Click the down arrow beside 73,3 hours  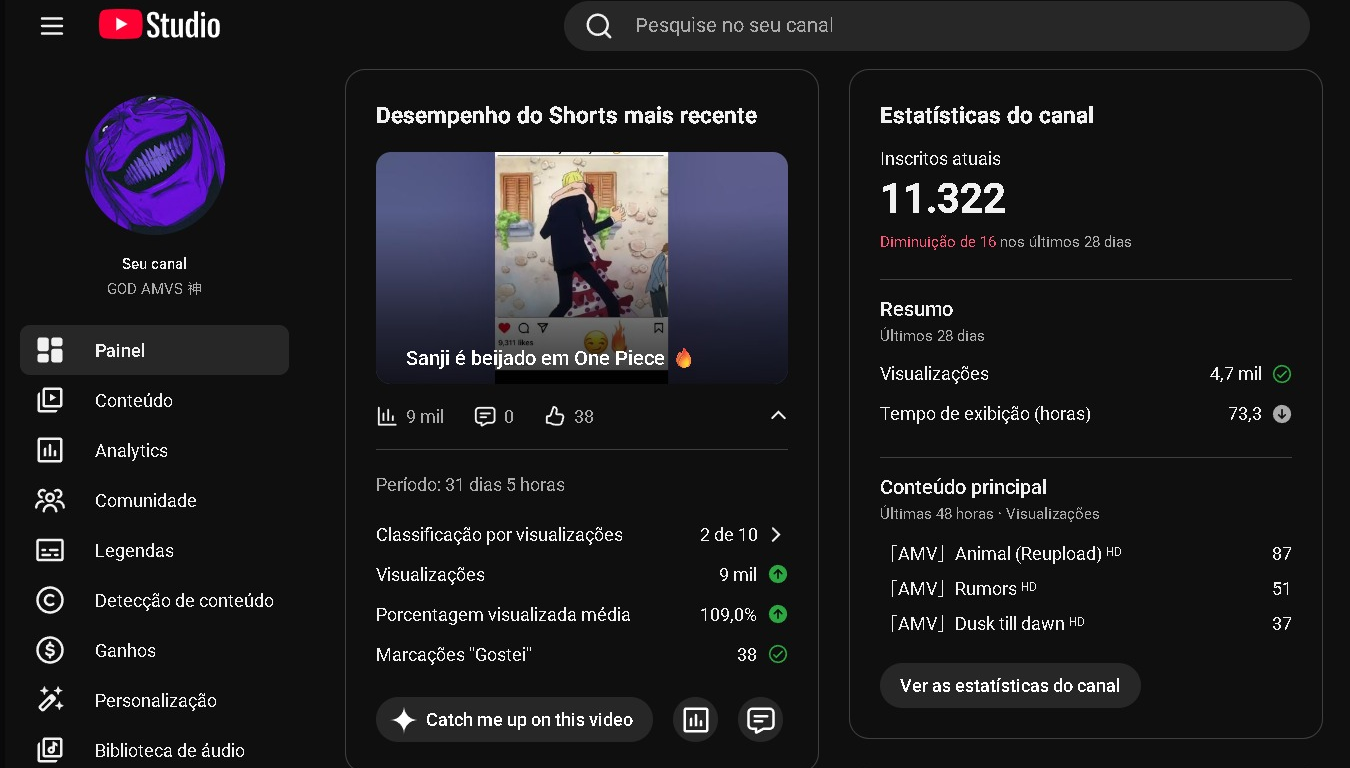click(1282, 414)
